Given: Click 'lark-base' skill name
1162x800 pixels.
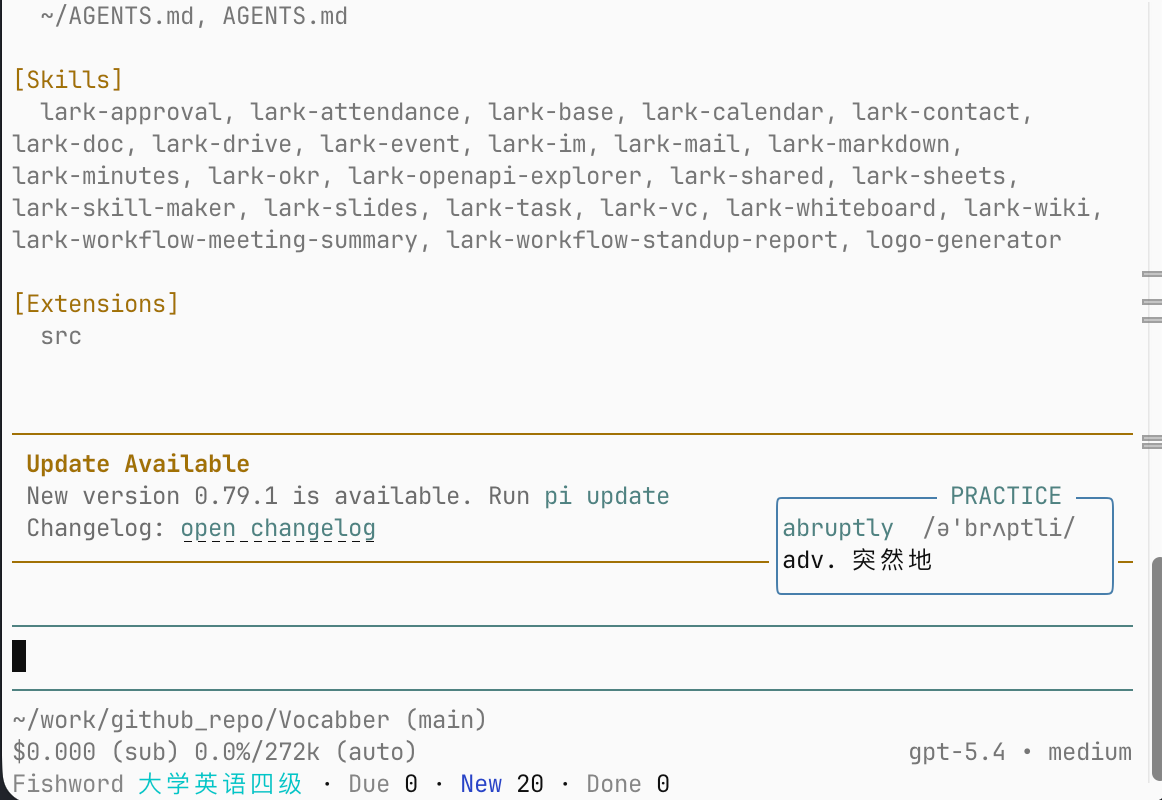Looking at the screenshot, I should point(551,112).
